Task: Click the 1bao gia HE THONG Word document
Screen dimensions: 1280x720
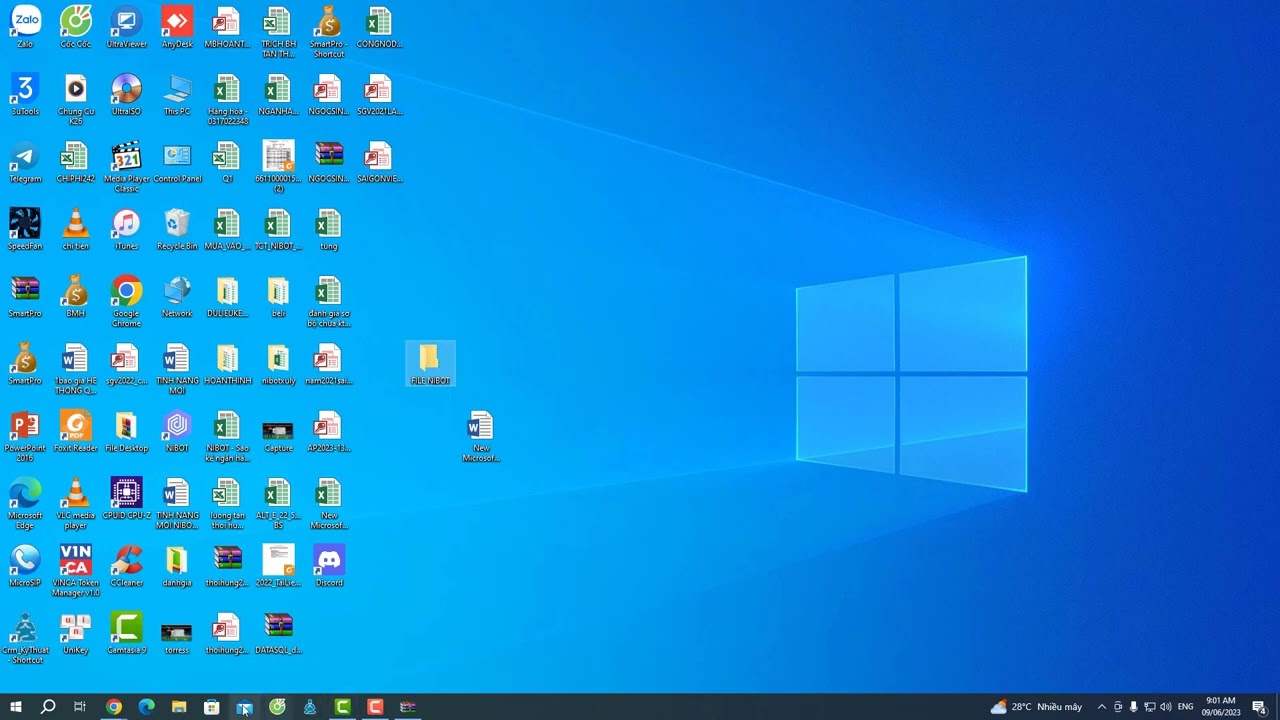Action: click(x=76, y=369)
